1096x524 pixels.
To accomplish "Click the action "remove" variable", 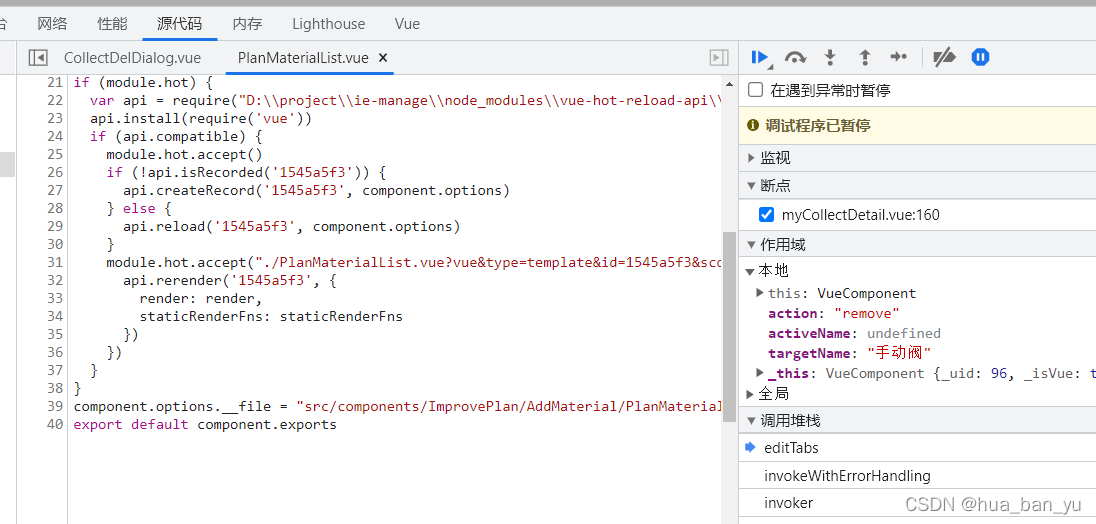I will pyautogui.click(x=834, y=313).
